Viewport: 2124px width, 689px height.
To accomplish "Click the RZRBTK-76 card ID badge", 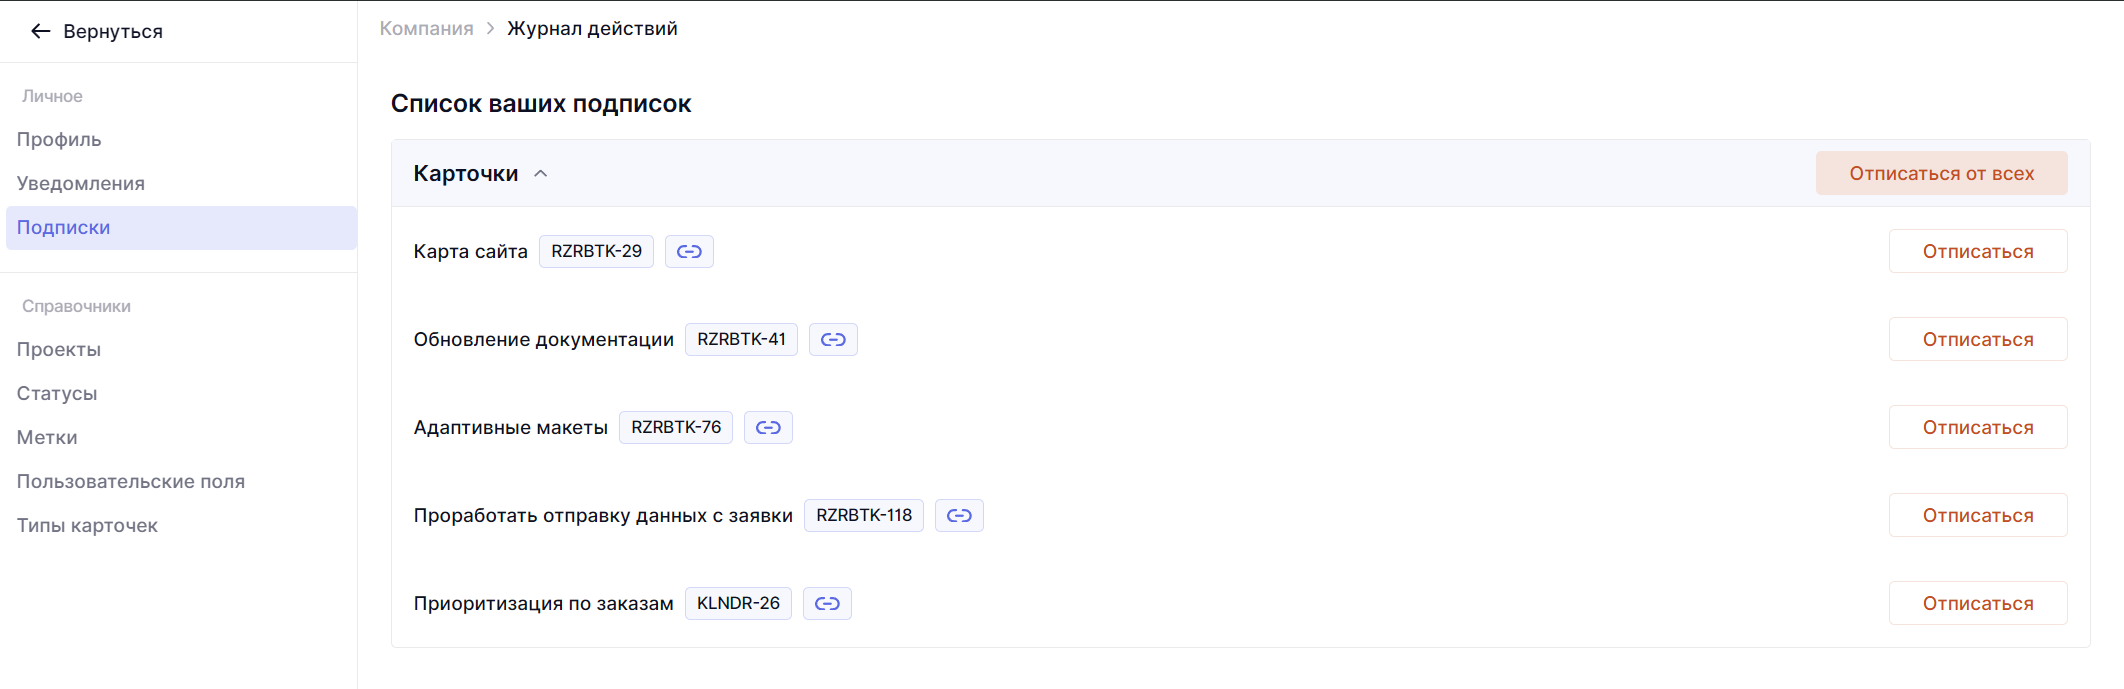I will click(676, 428).
